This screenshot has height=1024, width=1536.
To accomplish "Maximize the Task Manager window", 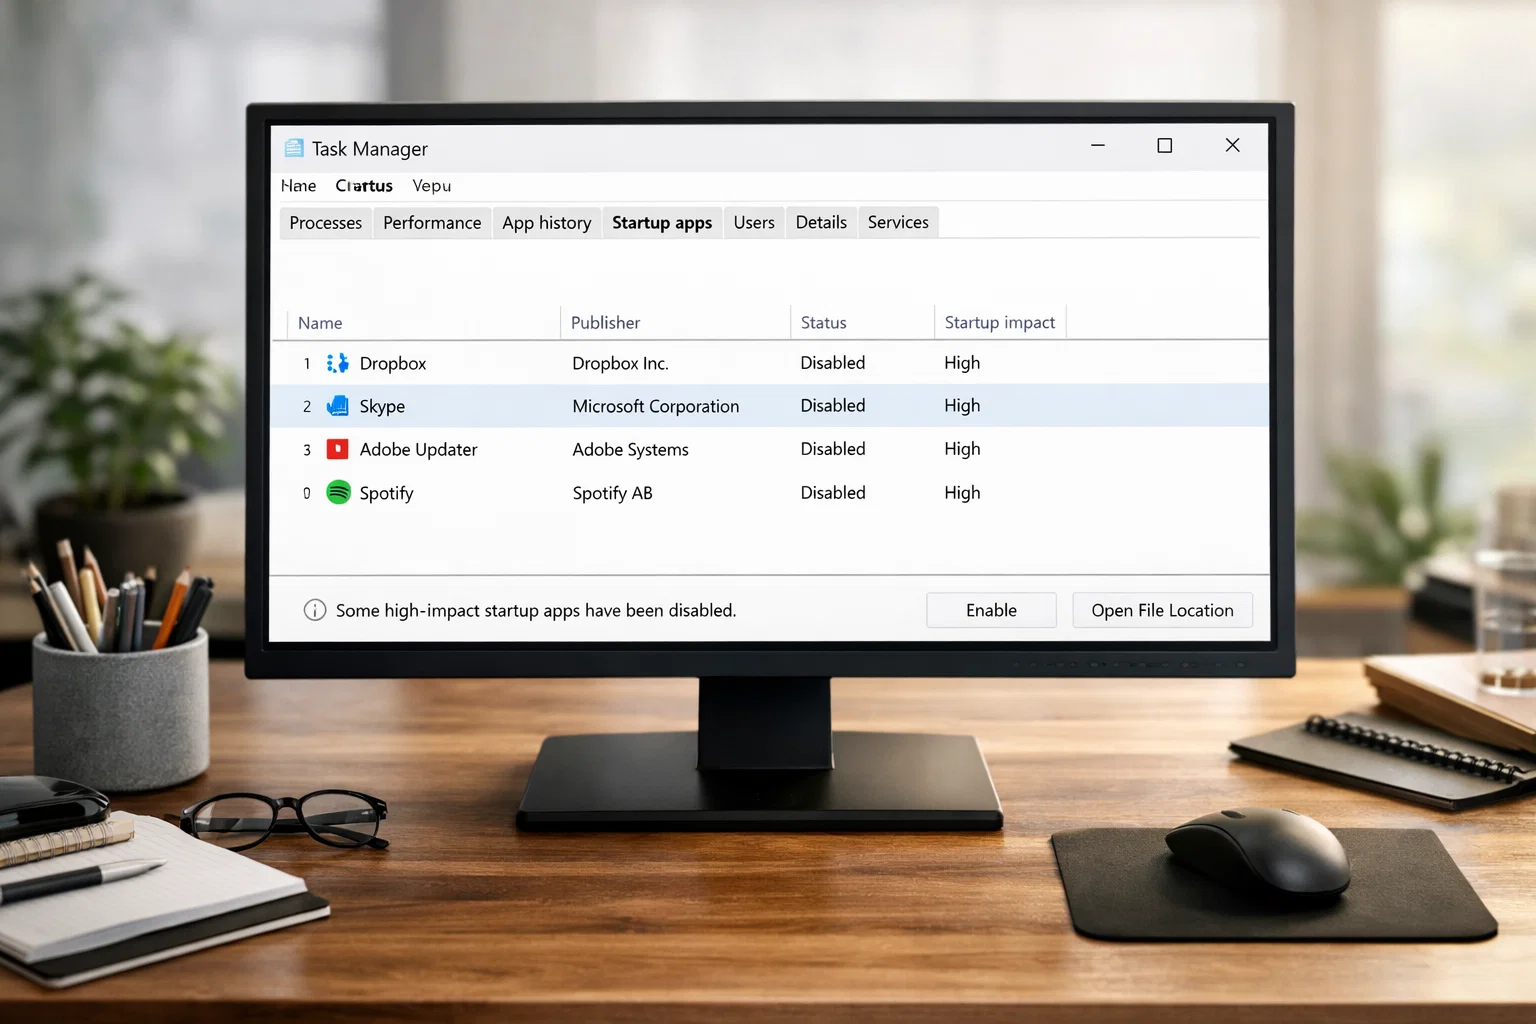I will pyautogui.click(x=1165, y=146).
